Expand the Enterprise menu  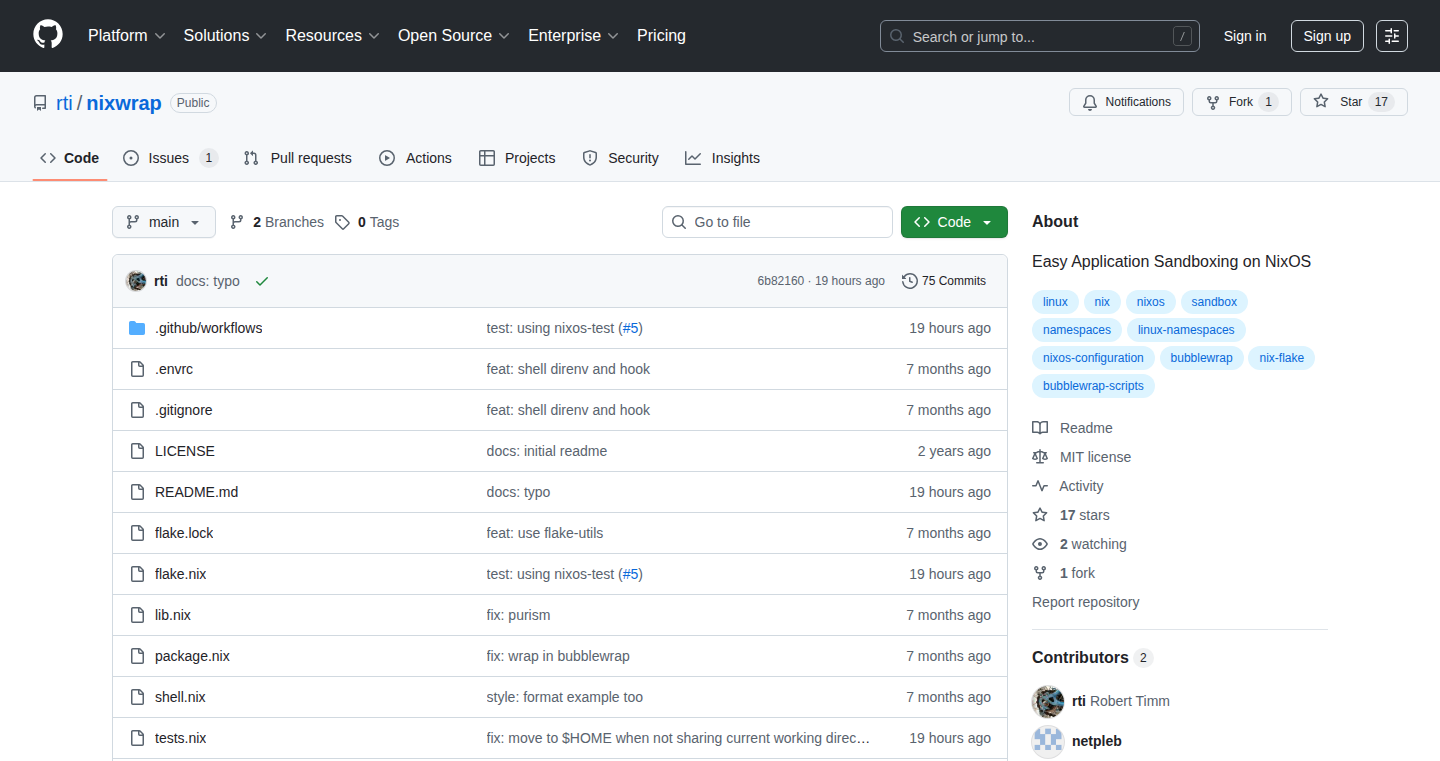pos(573,35)
